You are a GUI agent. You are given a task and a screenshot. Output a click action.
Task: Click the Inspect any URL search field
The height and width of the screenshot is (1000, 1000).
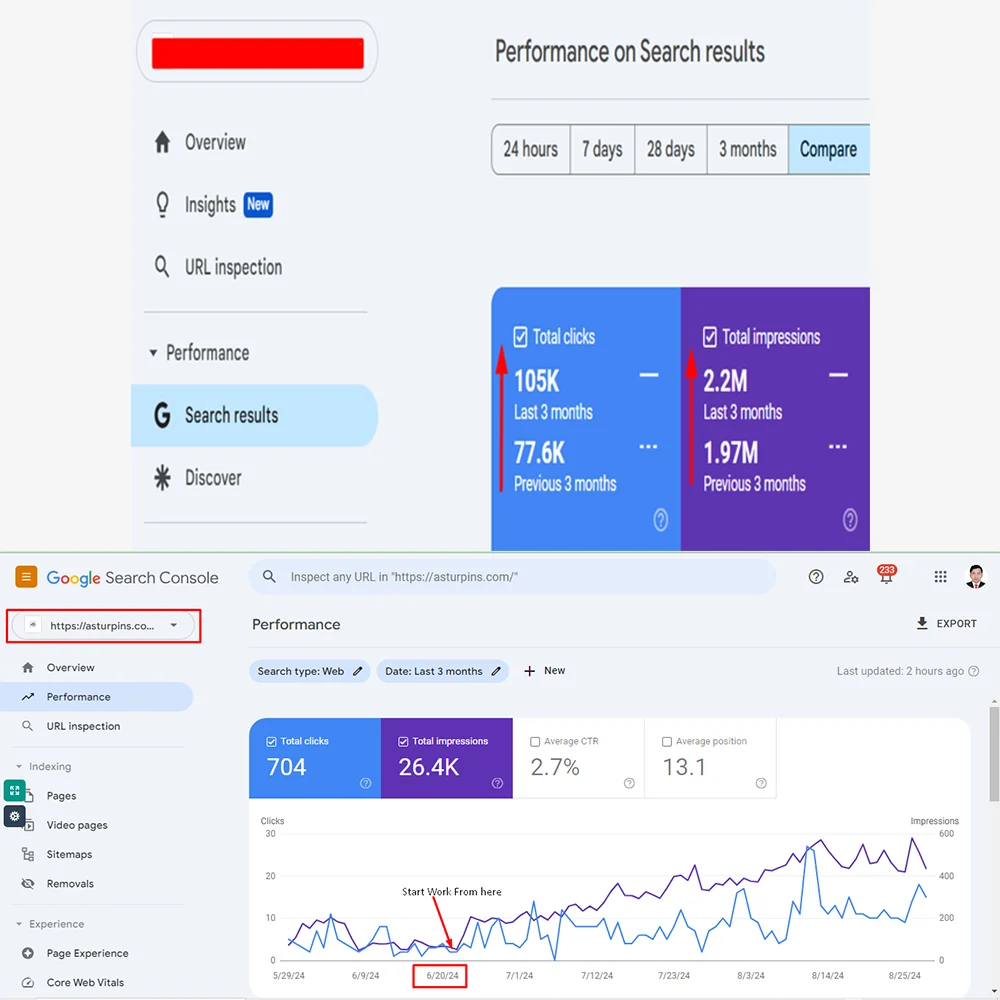click(520, 577)
